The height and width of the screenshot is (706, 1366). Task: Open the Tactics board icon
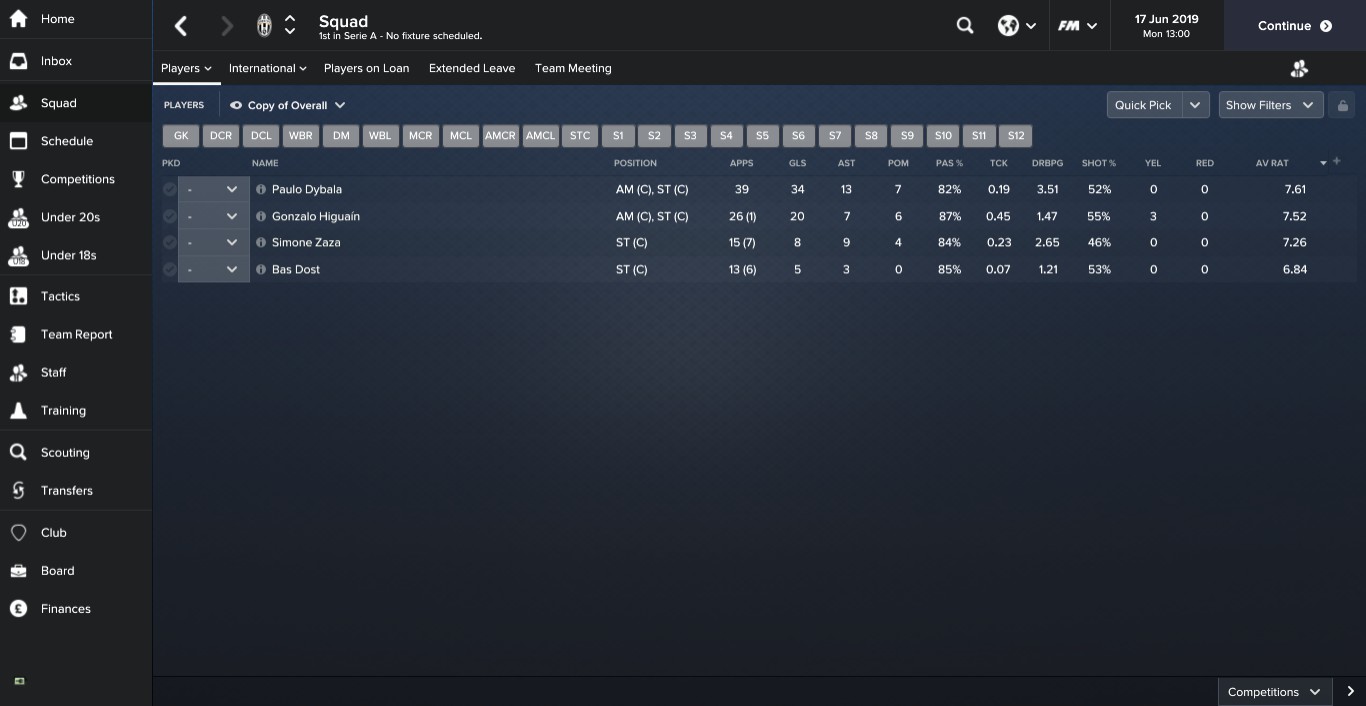(x=18, y=296)
